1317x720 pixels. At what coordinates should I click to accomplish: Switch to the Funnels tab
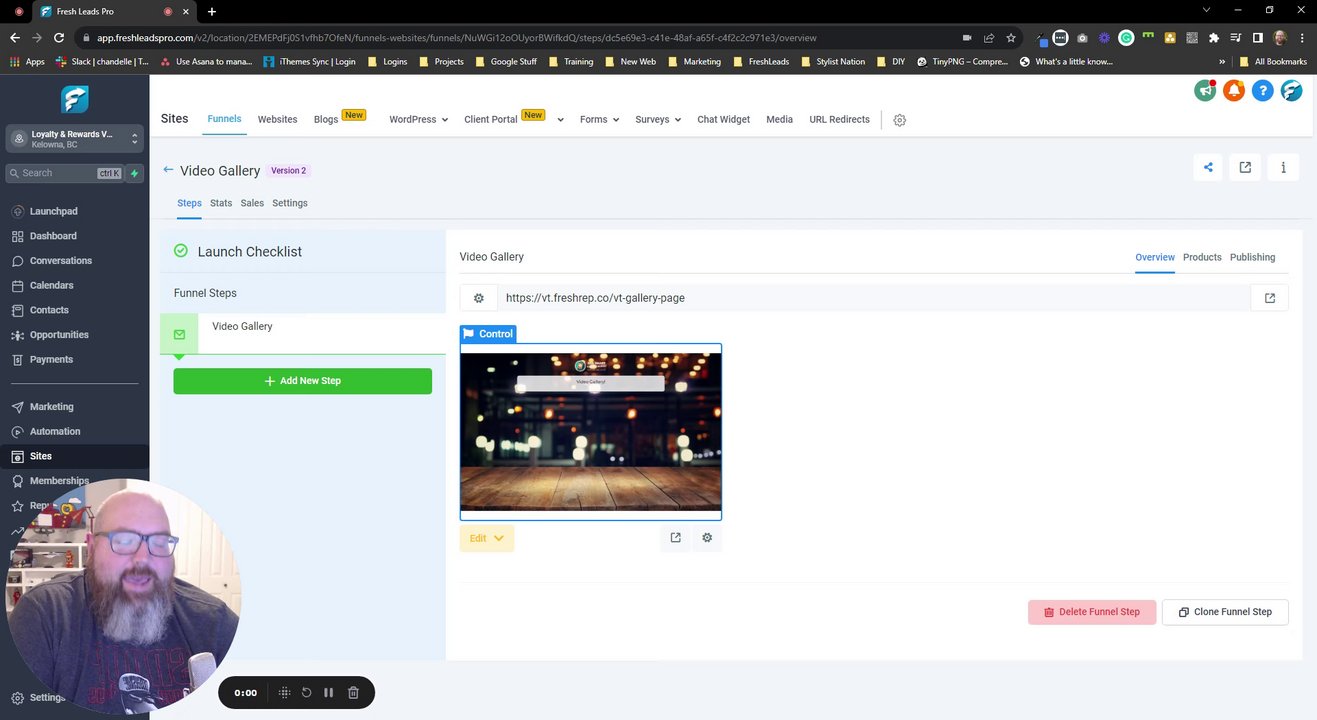tap(224, 119)
